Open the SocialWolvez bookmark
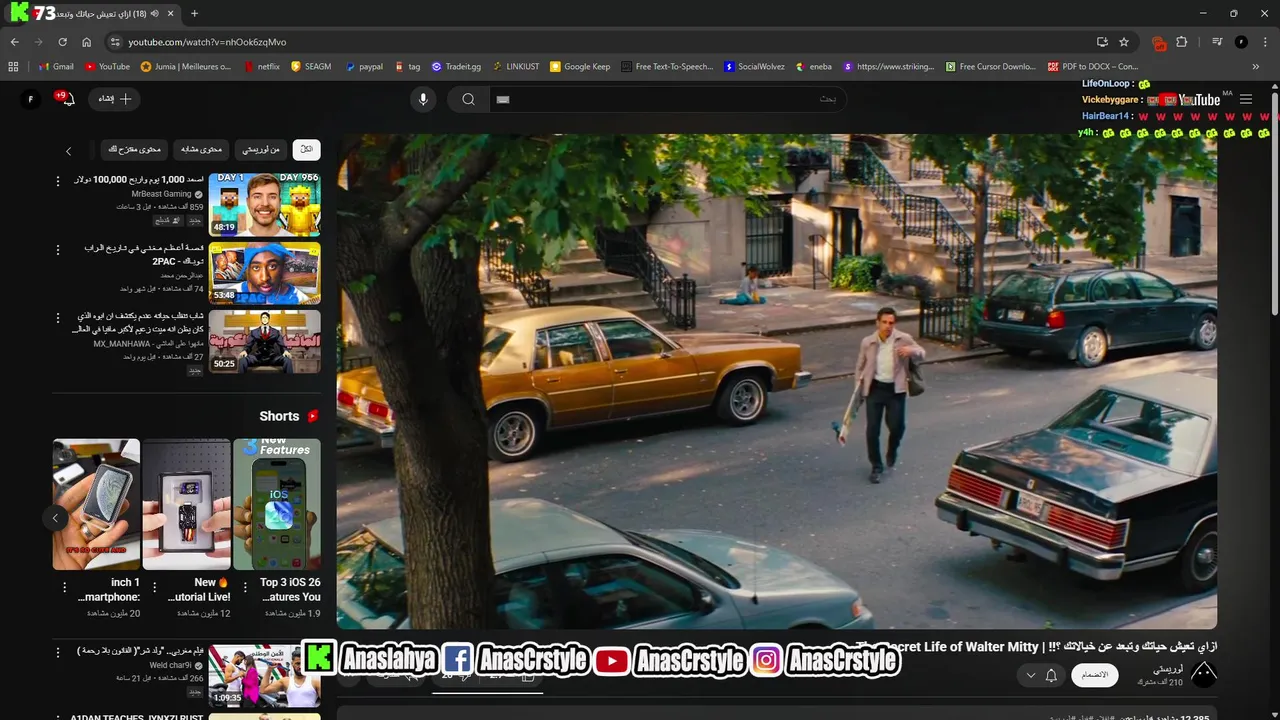1280x720 pixels. pyautogui.click(x=754, y=67)
